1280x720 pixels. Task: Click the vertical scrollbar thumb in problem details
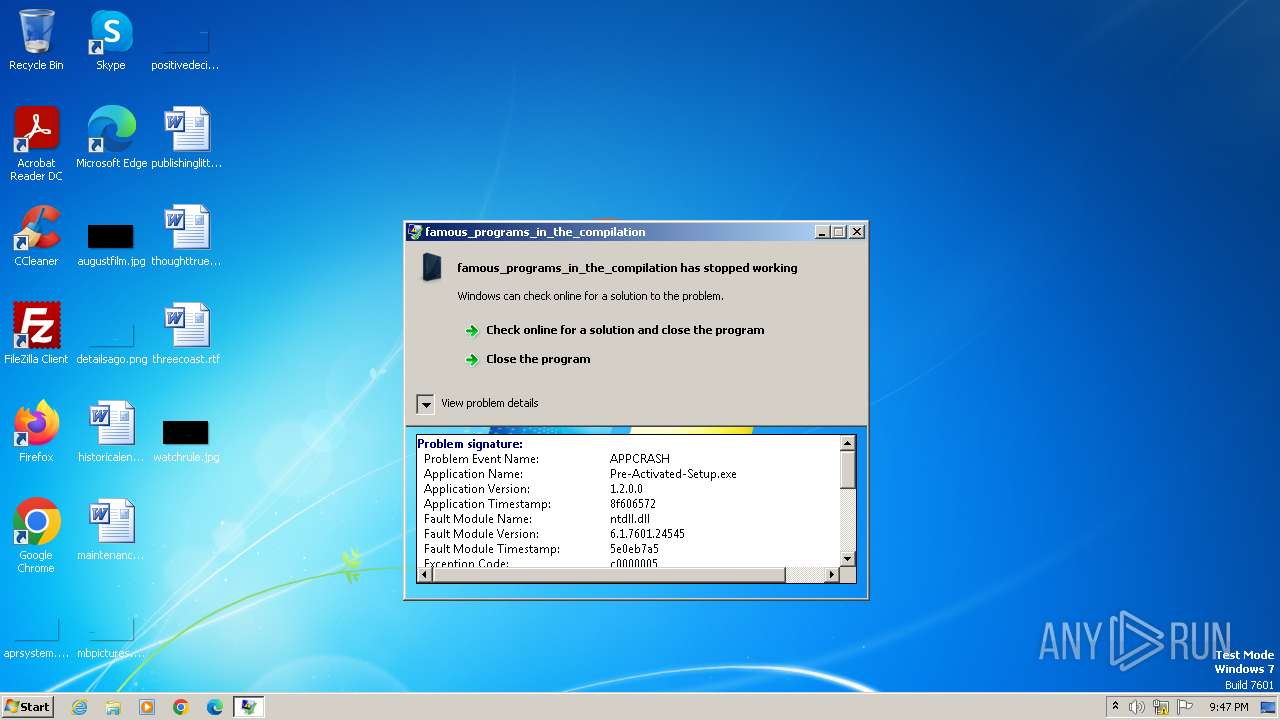coord(847,469)
